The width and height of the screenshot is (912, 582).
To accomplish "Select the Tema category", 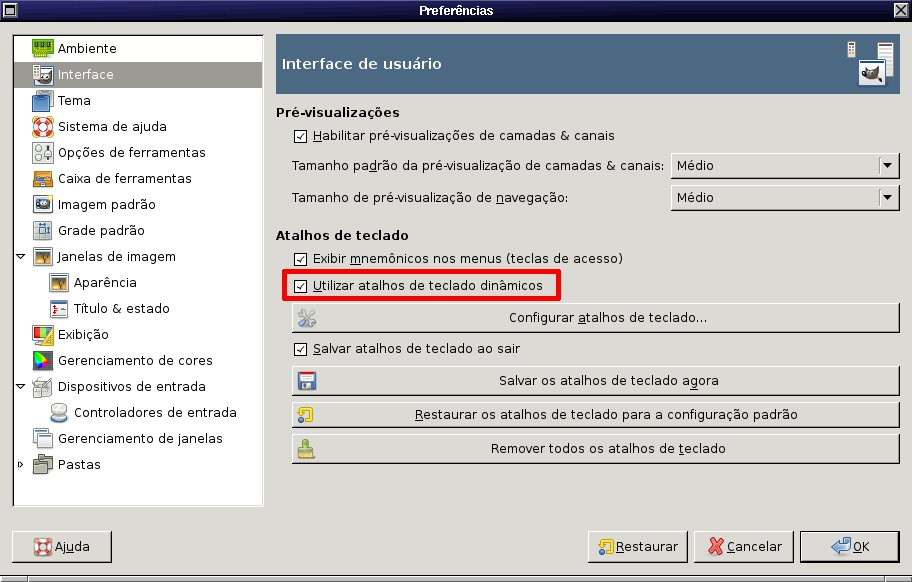I will coord(138,101).
